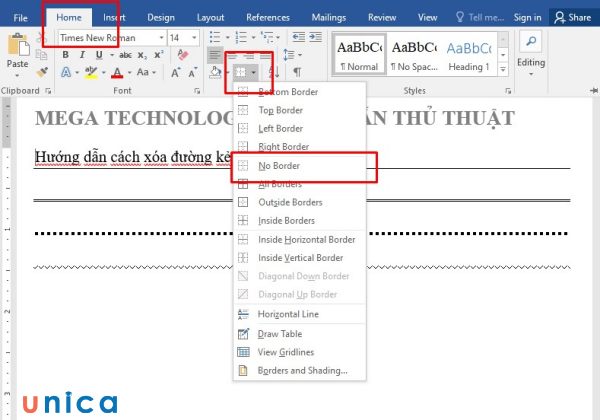Click the Cut scissors icon
Viewport: 600px width, 420px height.
41,38
